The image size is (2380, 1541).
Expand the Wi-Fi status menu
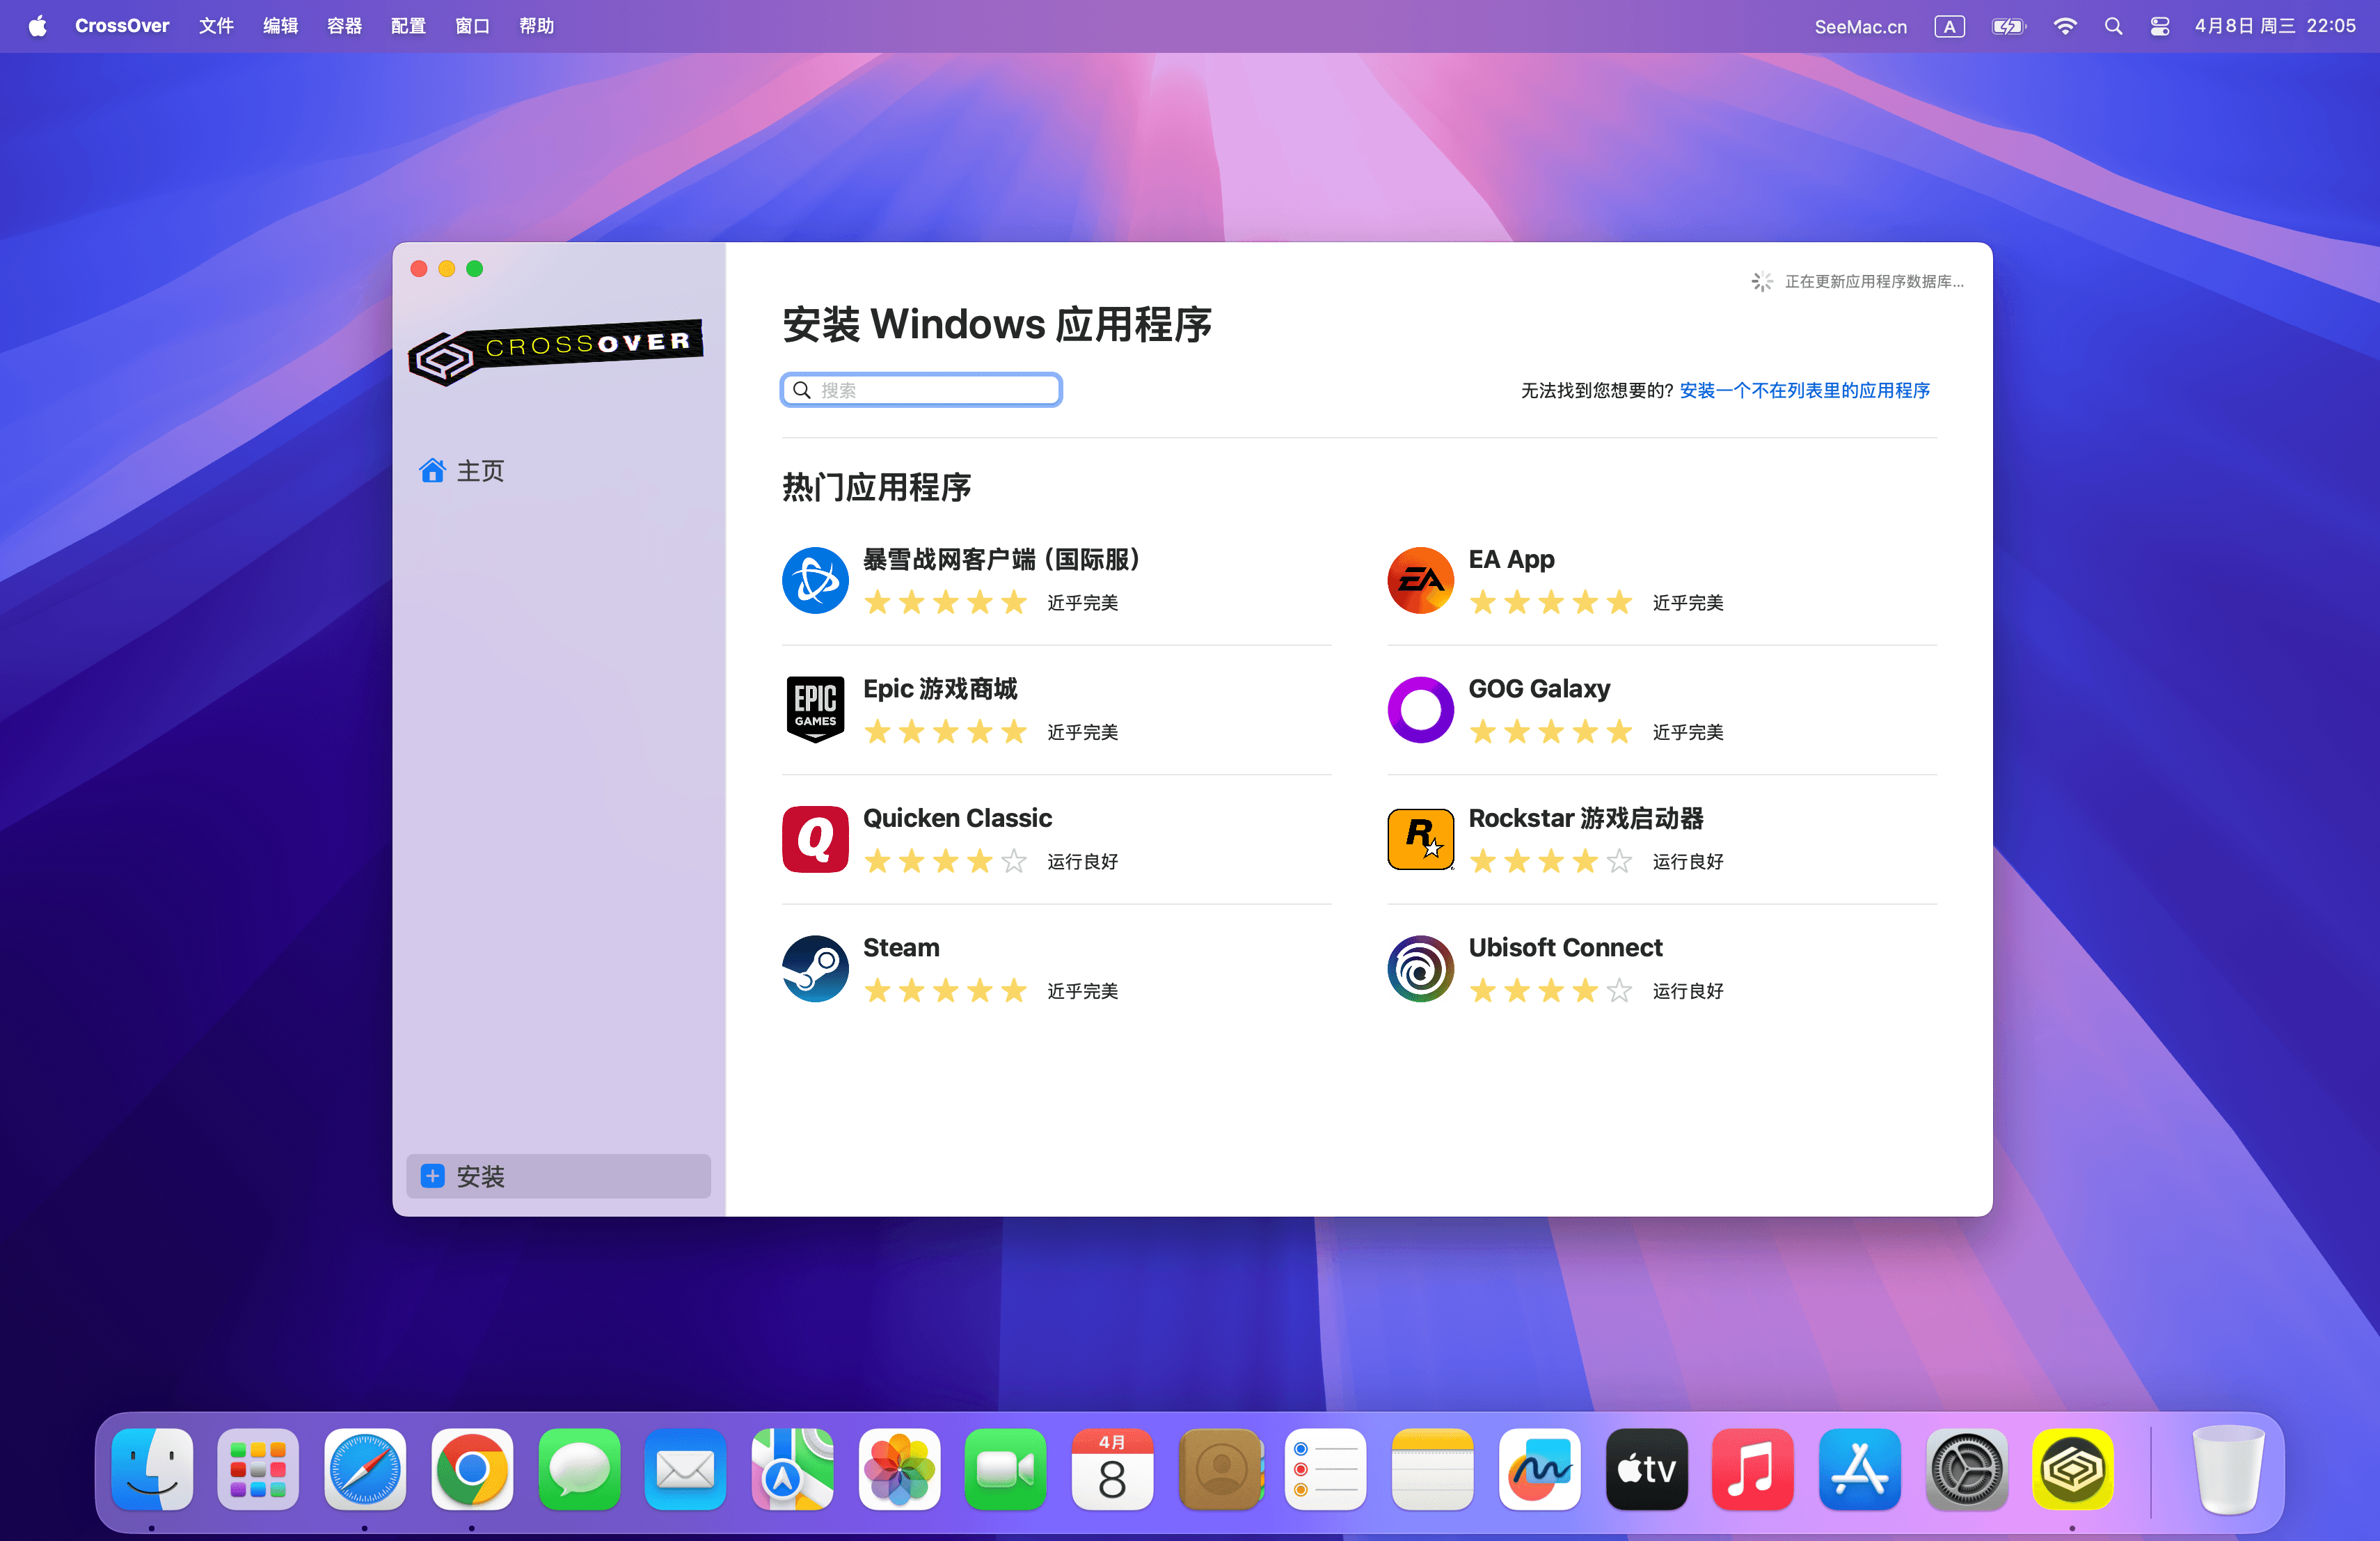tap(2064, 26)
